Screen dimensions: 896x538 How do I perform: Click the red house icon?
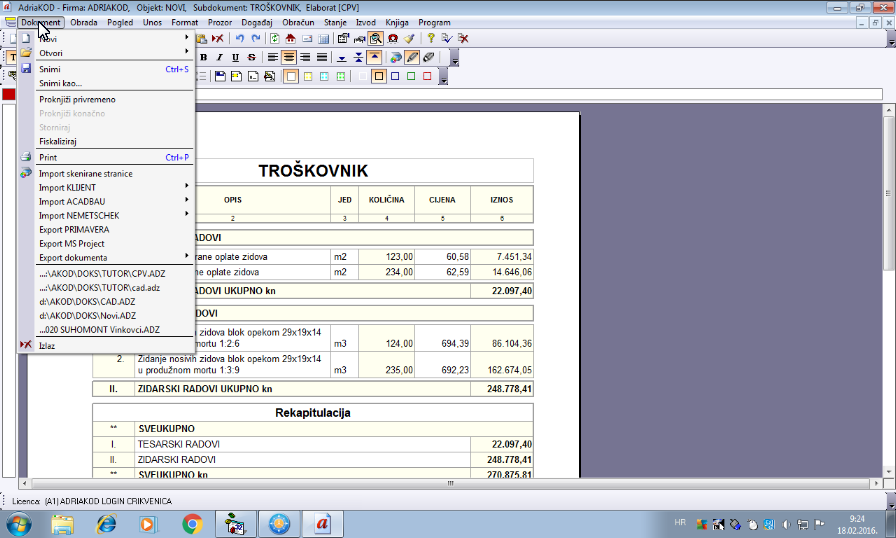[x=290, y=38]
